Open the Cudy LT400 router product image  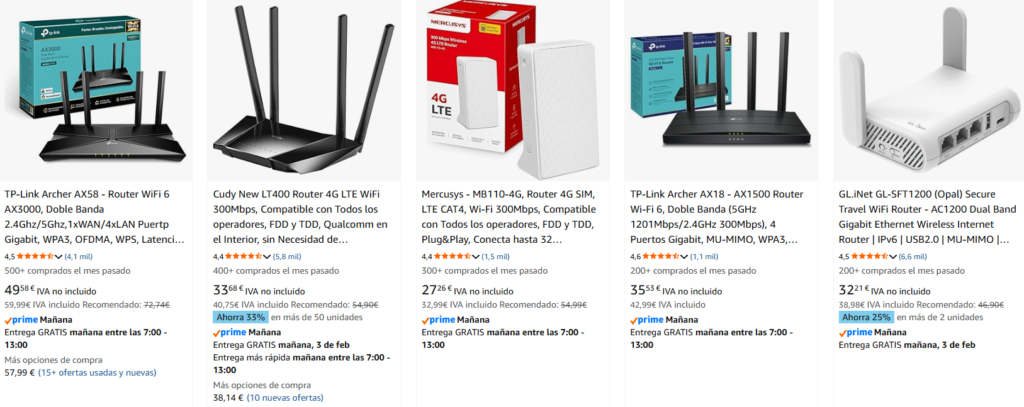click(x=304, y=90)
